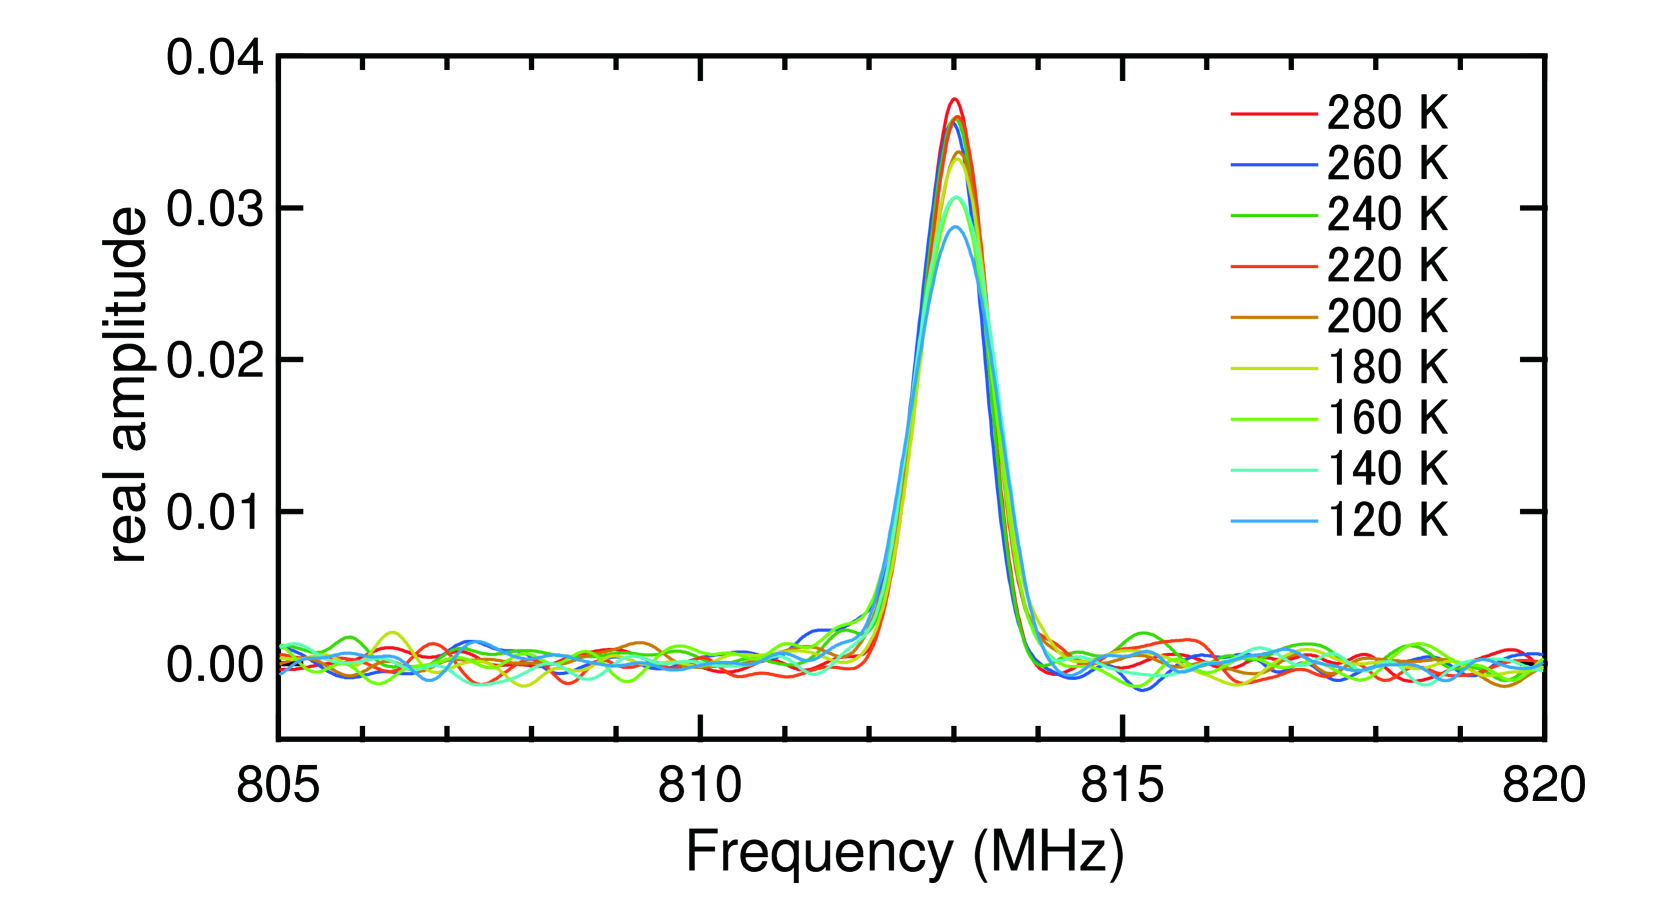Select the 0.03 y-axis tick label

[215, 209]
